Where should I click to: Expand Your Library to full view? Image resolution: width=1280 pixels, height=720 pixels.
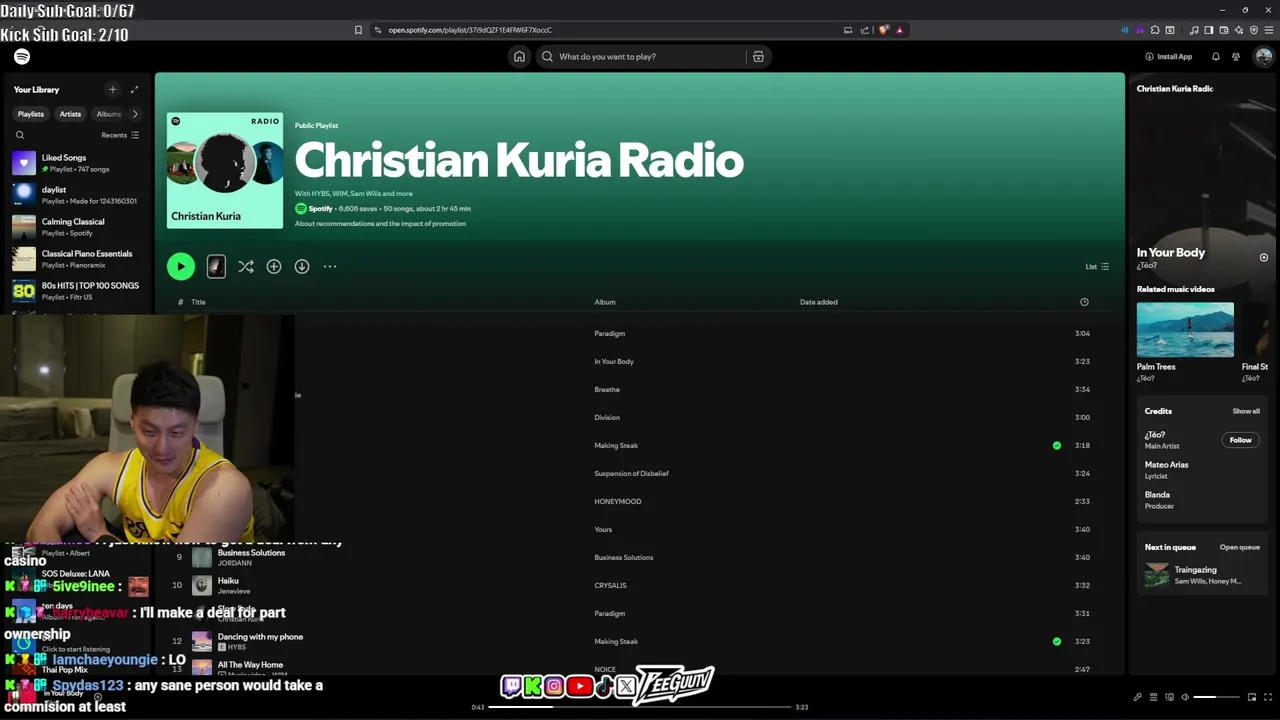135,90
